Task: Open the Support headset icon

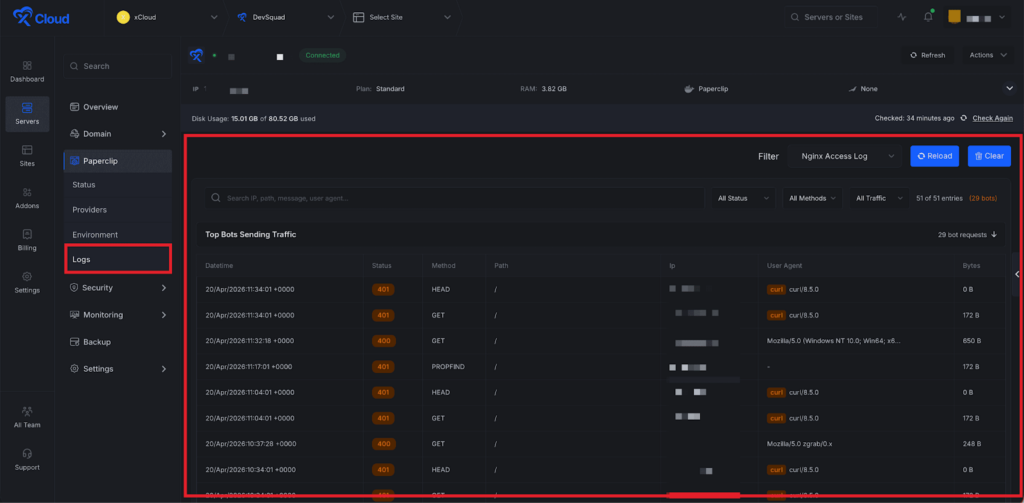Action: [27, 459]
